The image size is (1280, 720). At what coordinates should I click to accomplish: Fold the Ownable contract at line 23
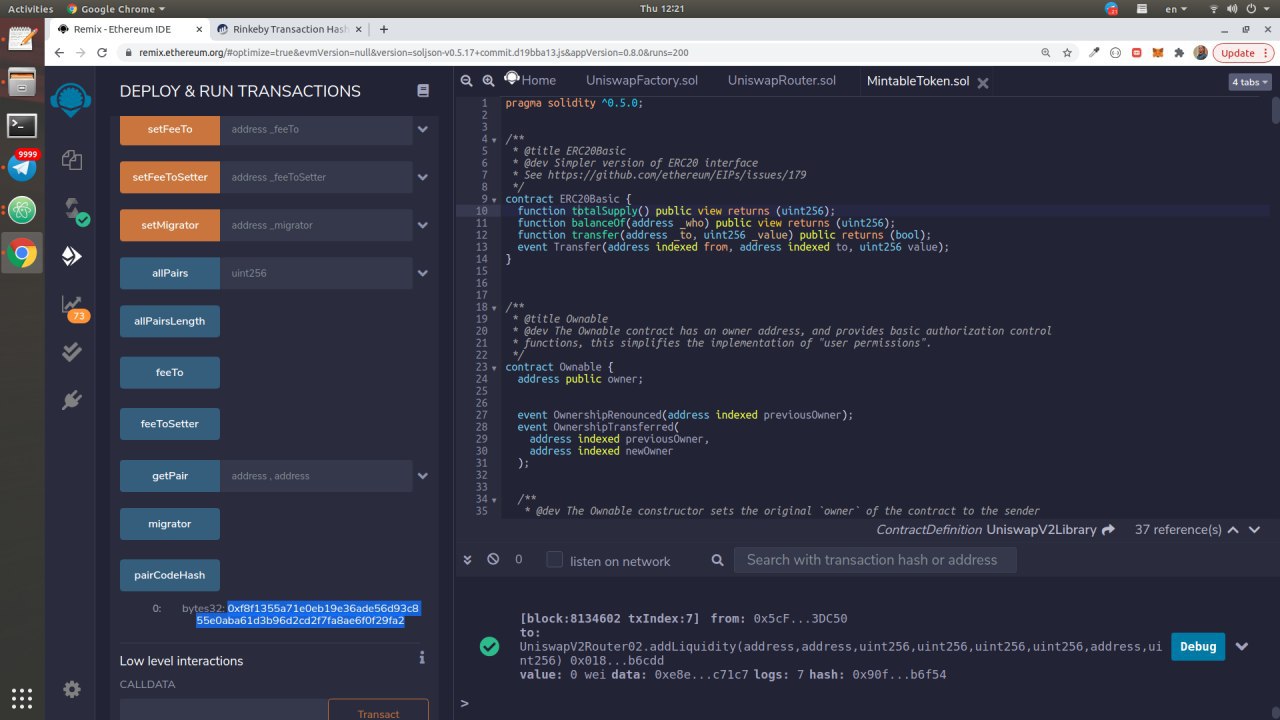(x=495, y=367)
